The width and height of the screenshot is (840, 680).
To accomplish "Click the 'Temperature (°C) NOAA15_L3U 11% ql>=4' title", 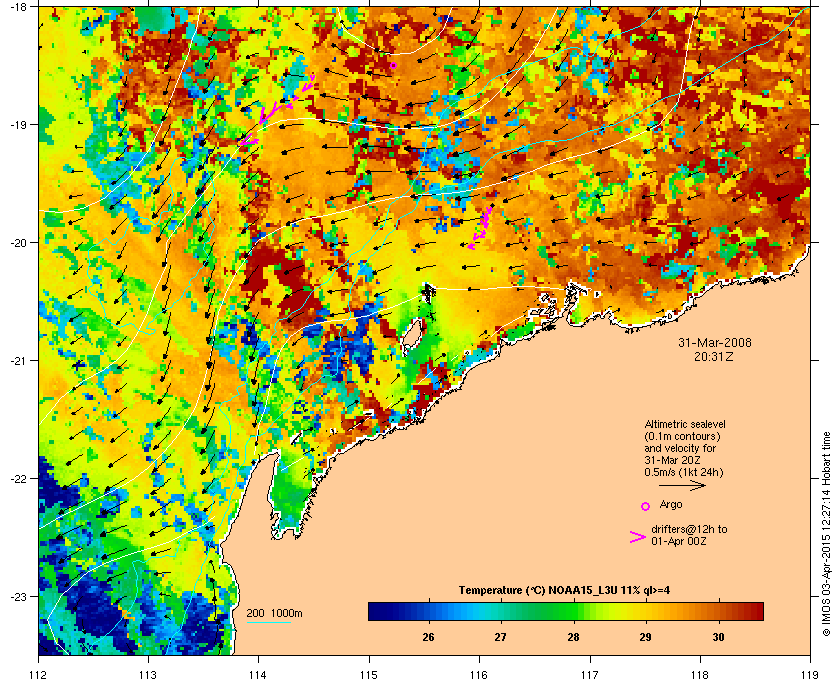I will [x=564, y=591].
